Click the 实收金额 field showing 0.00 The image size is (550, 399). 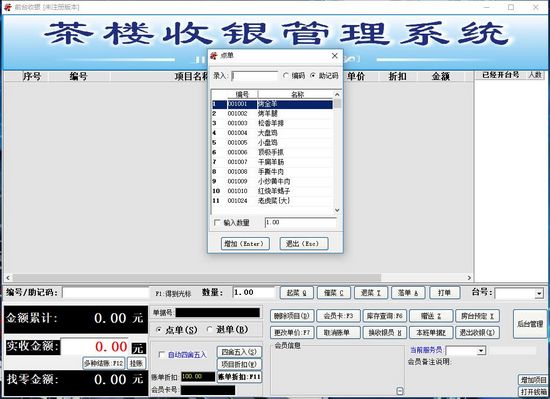pos(96,347)
